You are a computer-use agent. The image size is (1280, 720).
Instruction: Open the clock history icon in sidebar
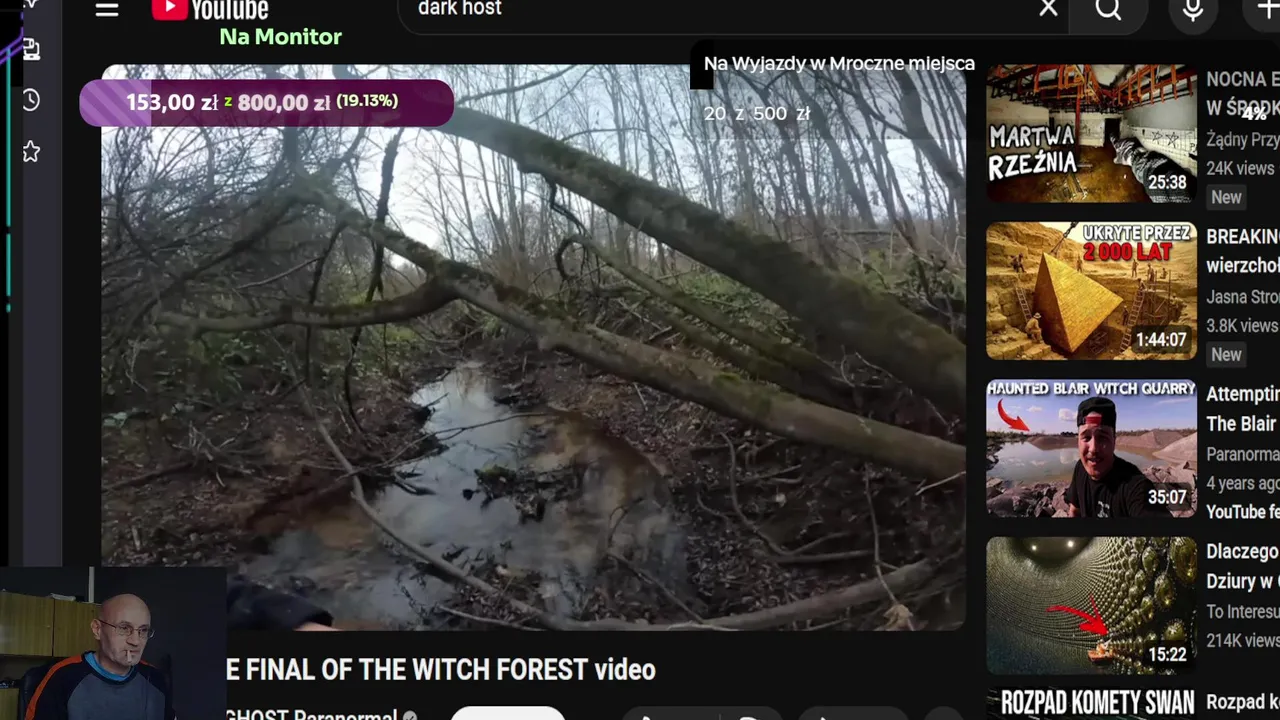[31, 100]
